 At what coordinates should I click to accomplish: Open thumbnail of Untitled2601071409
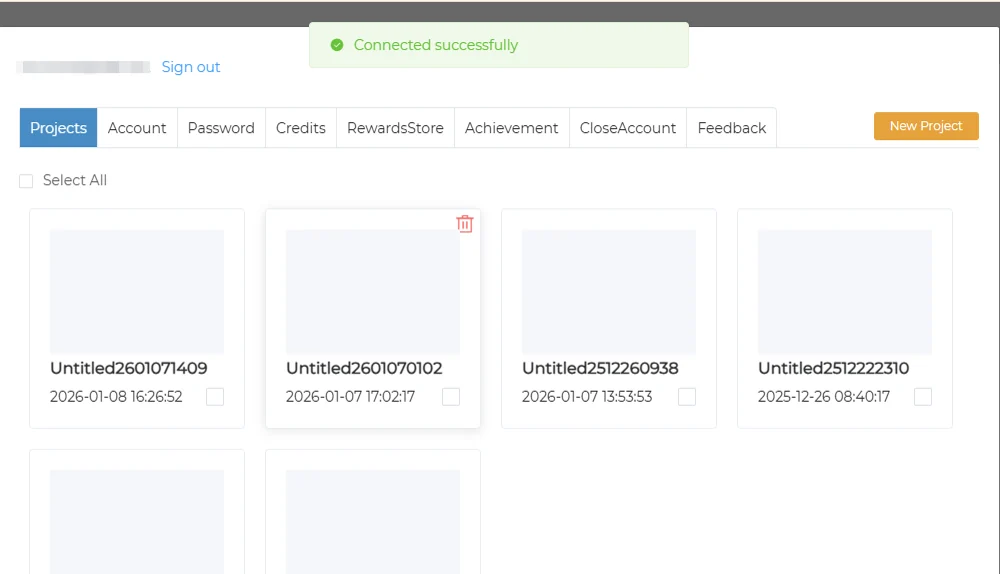pos(137,291)
